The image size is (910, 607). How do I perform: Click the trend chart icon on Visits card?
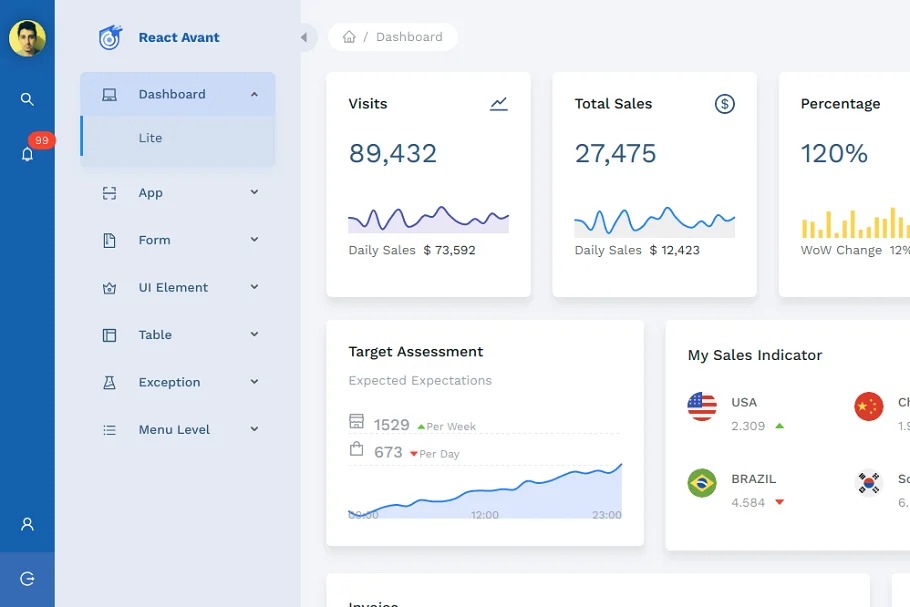[499, 104]
